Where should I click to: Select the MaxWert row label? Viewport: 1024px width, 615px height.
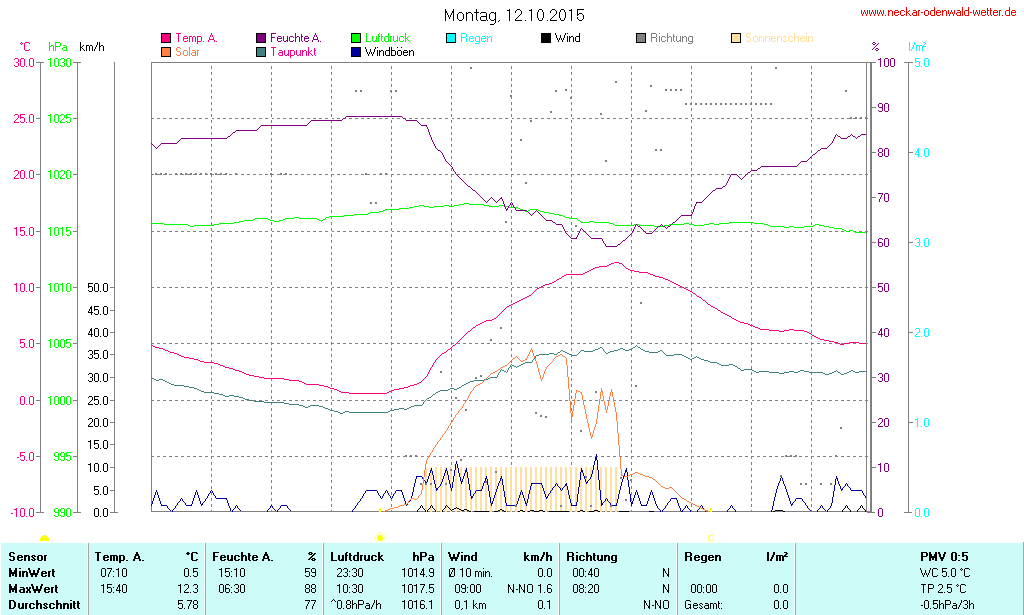click(33, 589)
